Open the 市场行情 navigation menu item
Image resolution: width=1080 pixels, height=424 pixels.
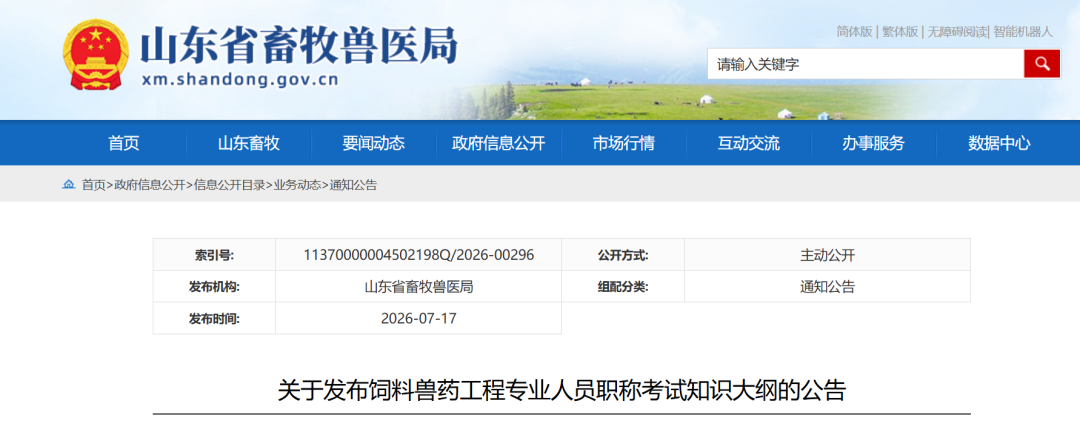624,143
